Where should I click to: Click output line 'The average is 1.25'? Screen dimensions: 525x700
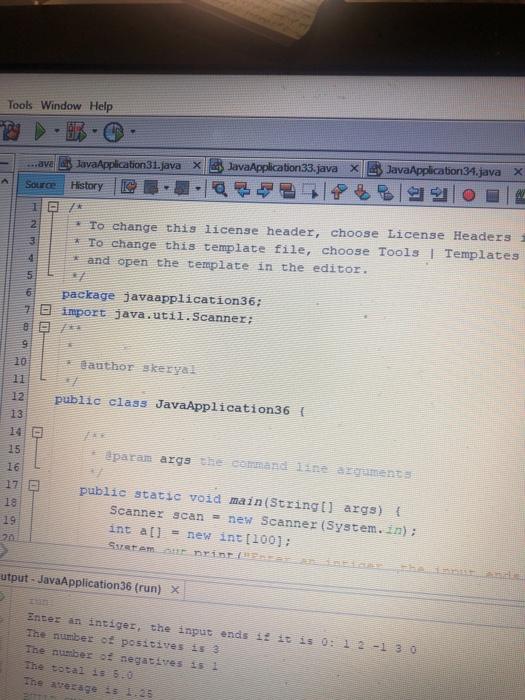click(x=88, y=687)
